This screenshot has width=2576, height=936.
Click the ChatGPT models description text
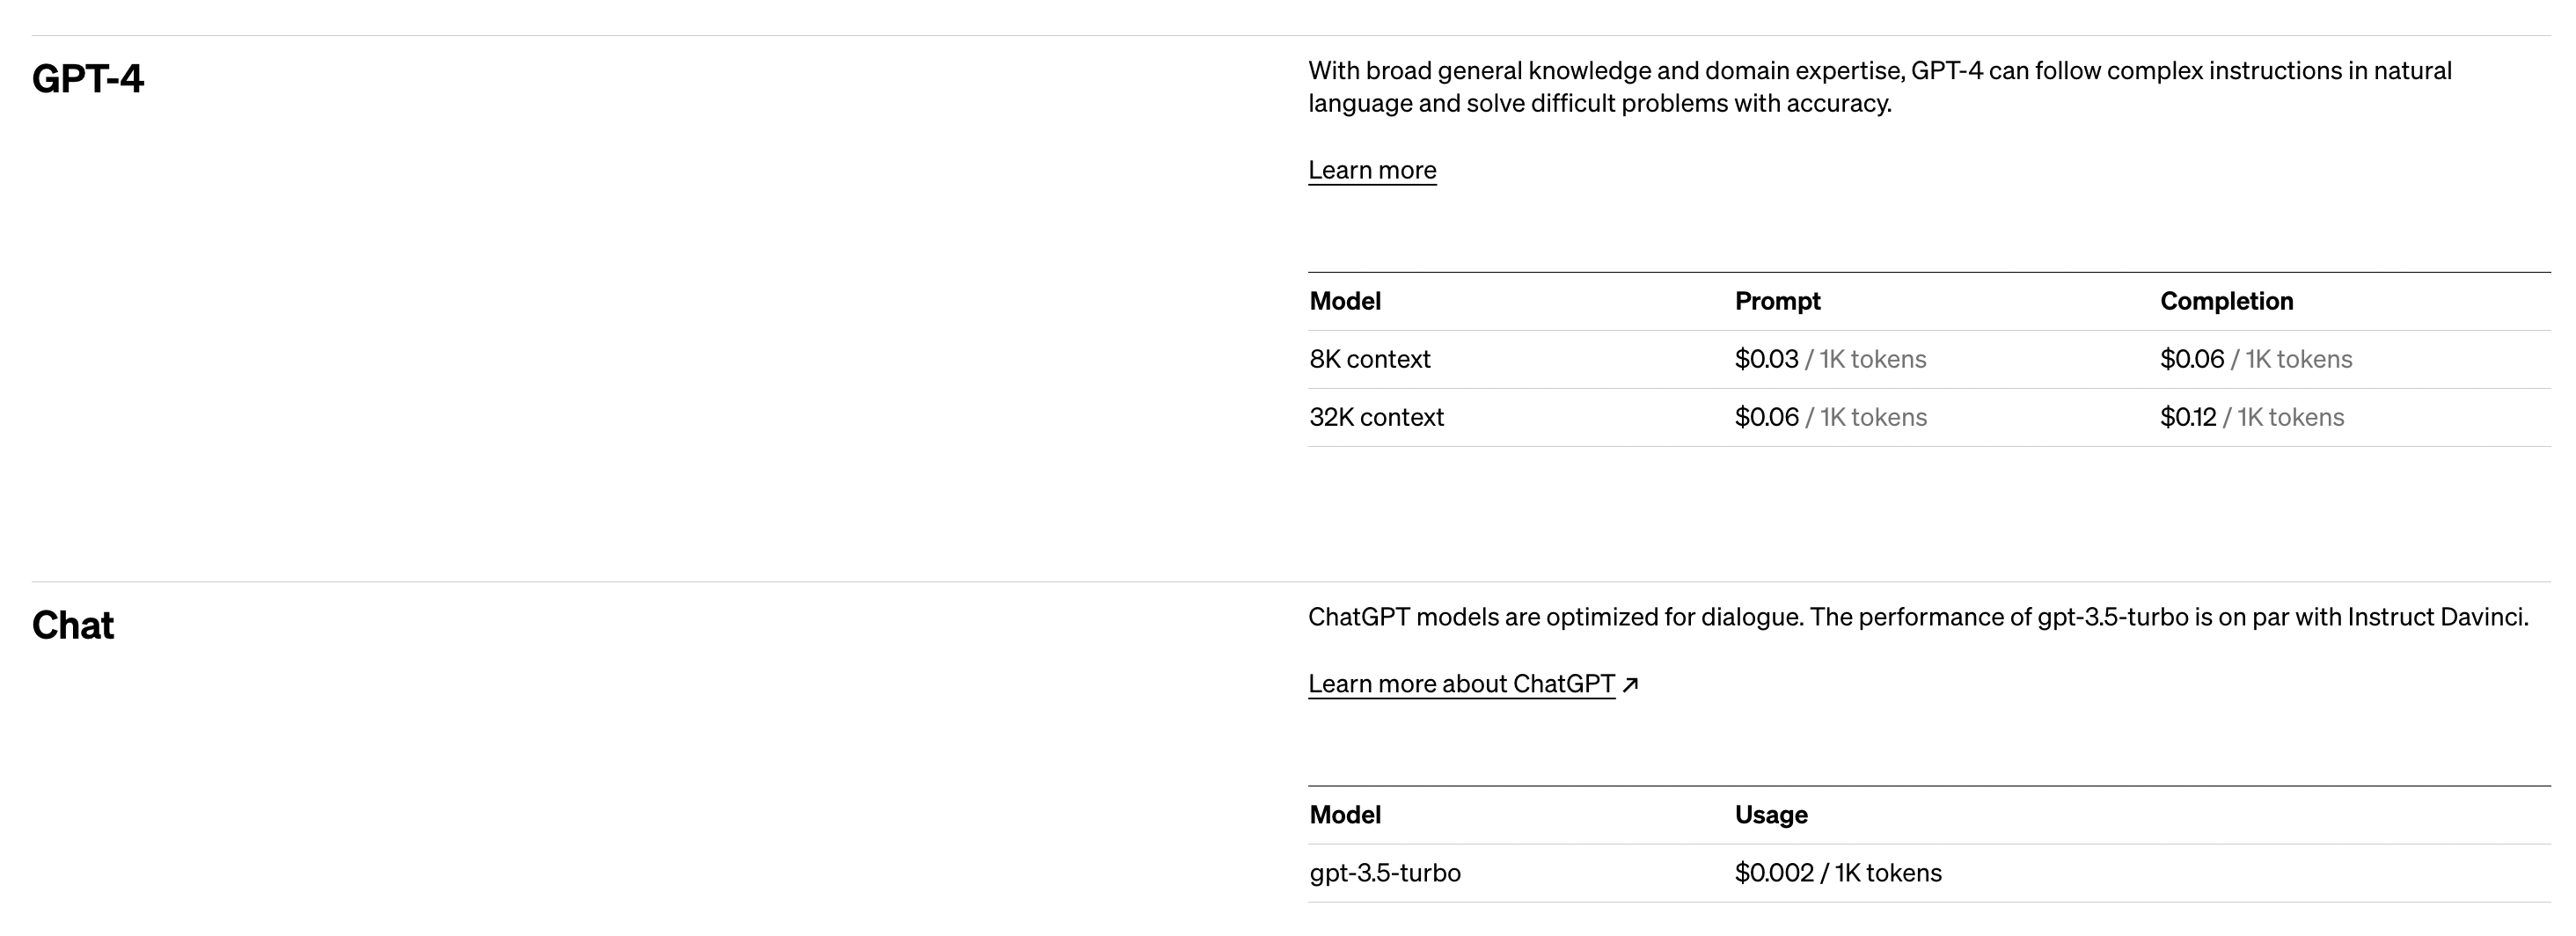[x=1918, y=617]
